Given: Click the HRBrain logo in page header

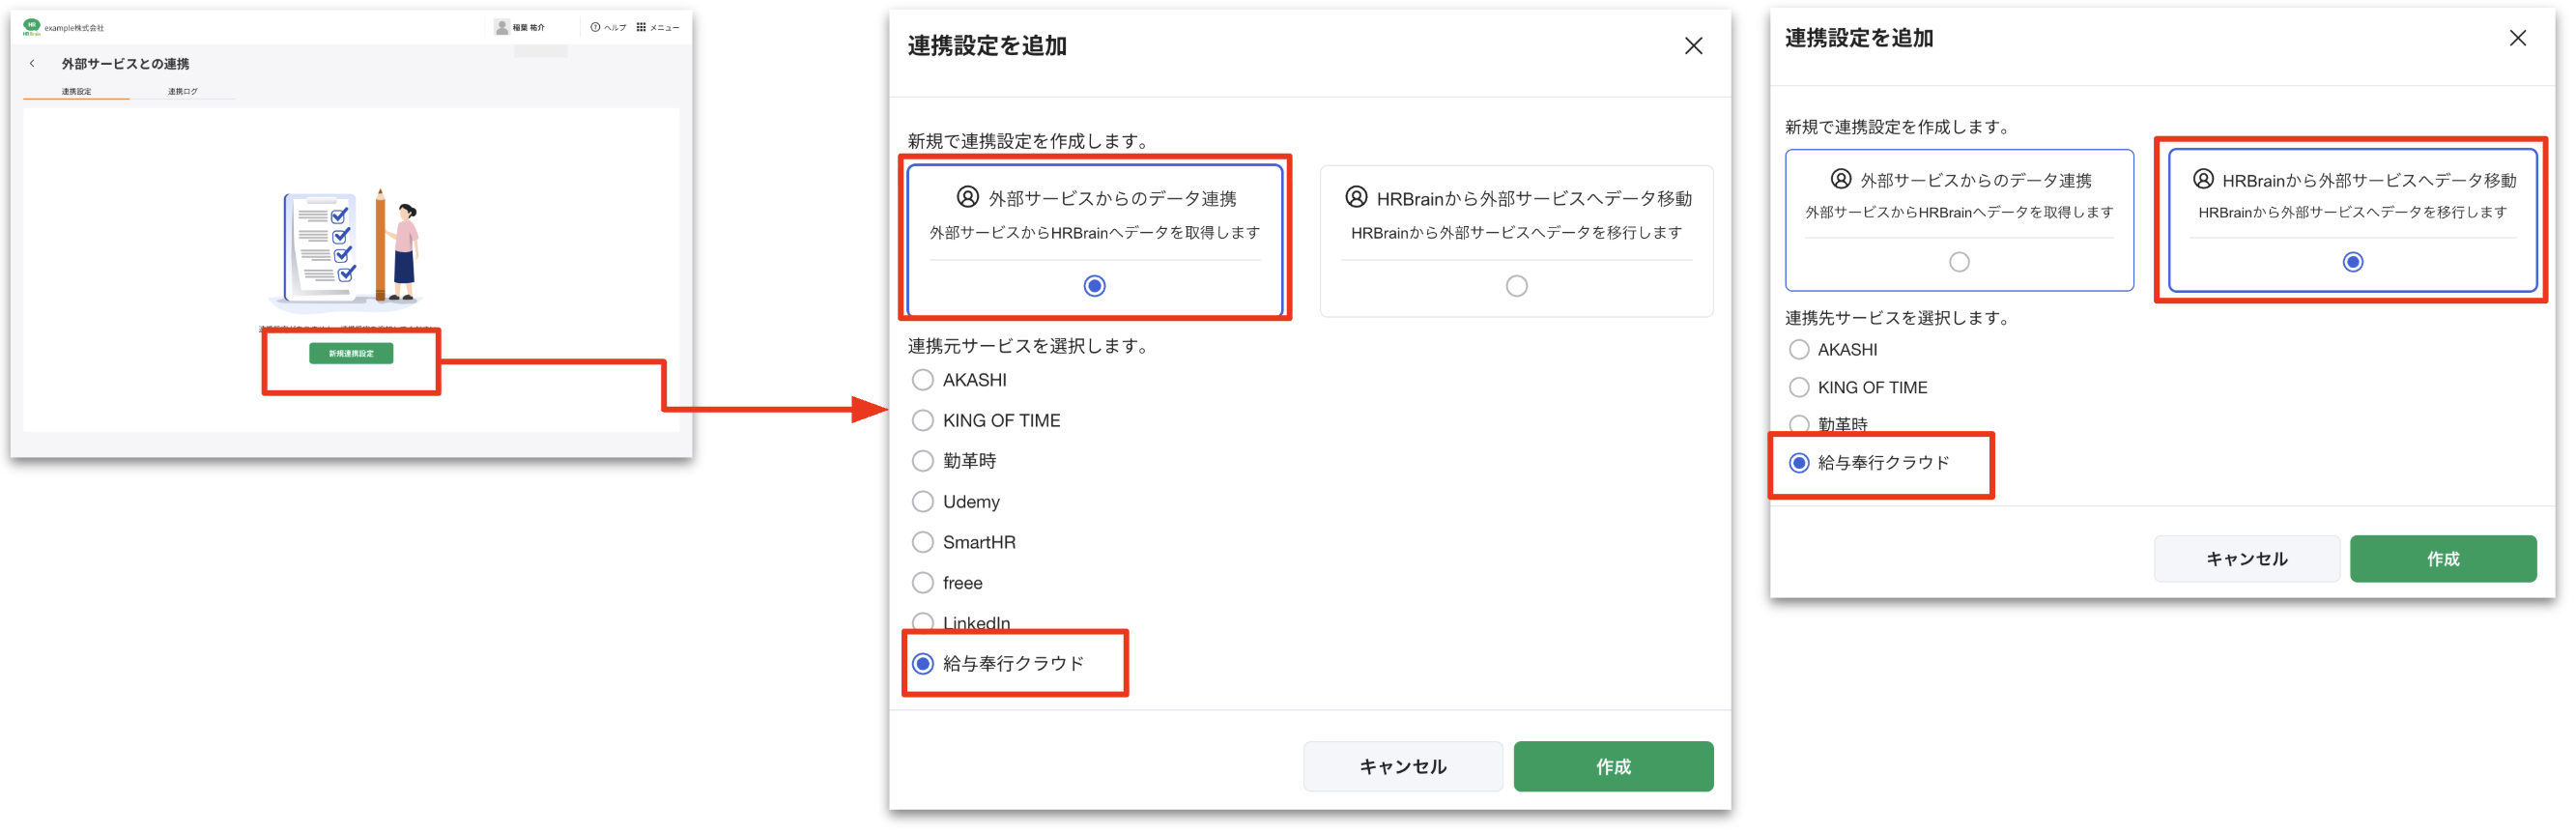Looking at the screenshot, I should (32, 27).
